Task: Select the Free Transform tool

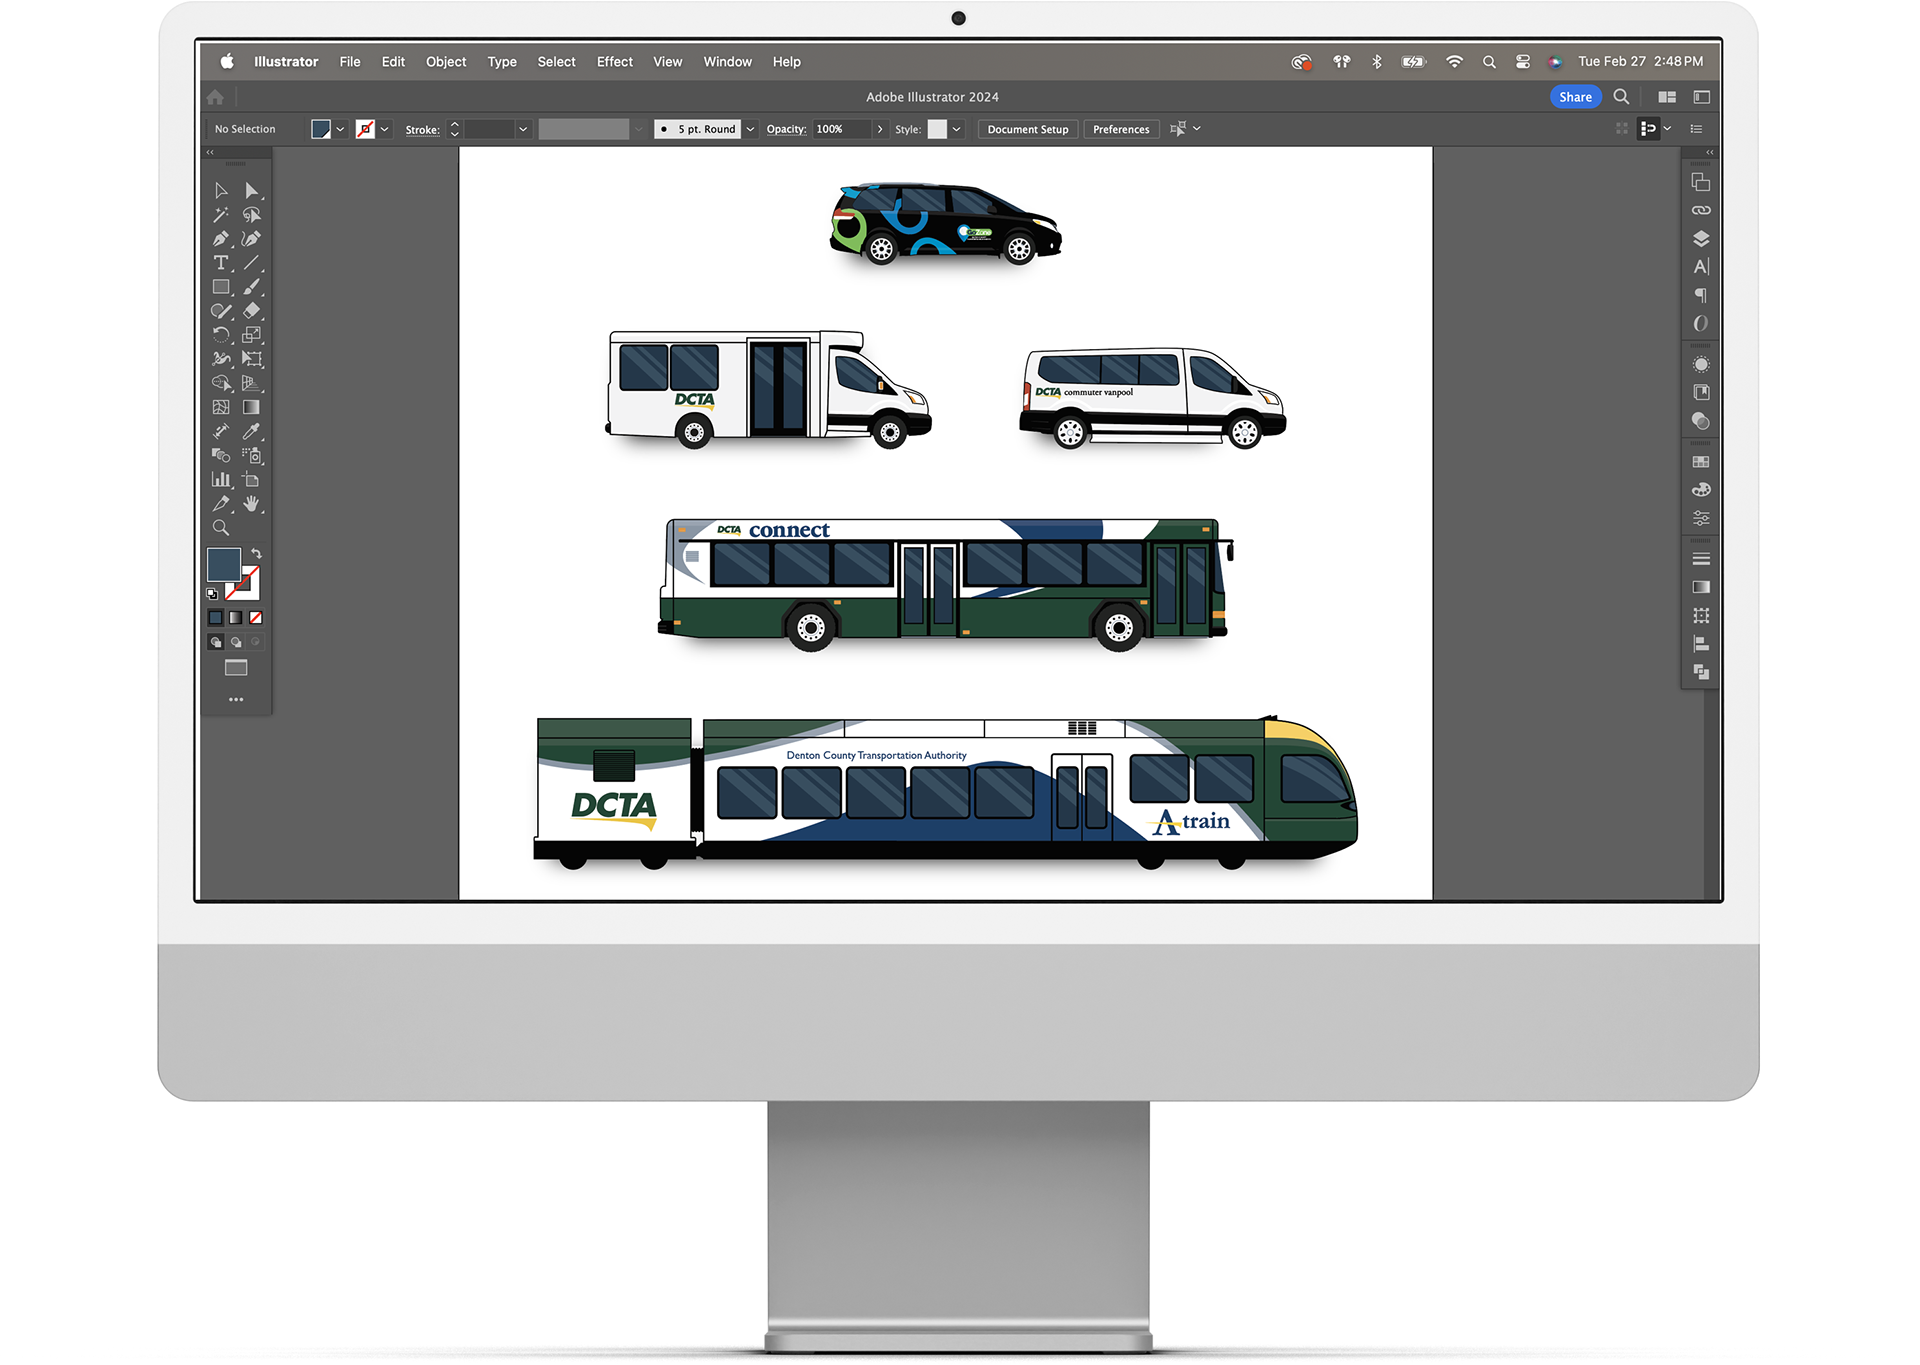Action: (251, 359)
